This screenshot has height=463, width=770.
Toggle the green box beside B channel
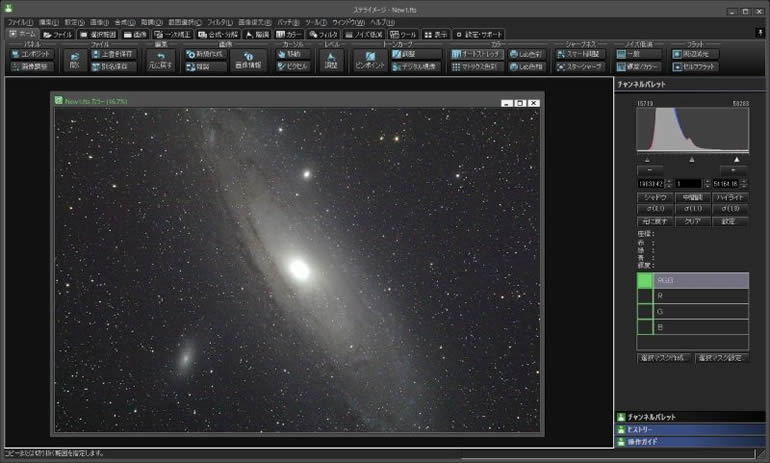pyautogui.click(x=645, y=326)
